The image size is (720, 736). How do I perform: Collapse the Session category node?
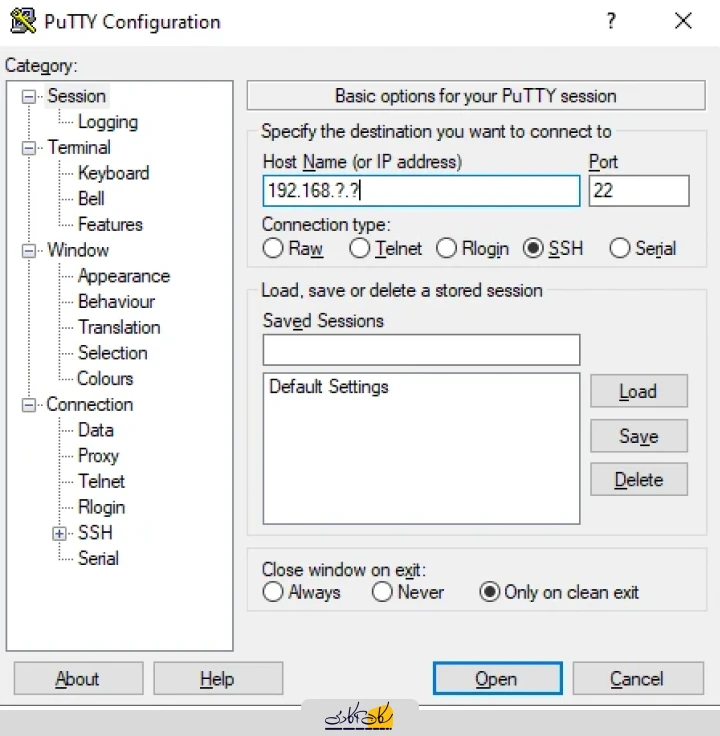click(x=29, y=97)
